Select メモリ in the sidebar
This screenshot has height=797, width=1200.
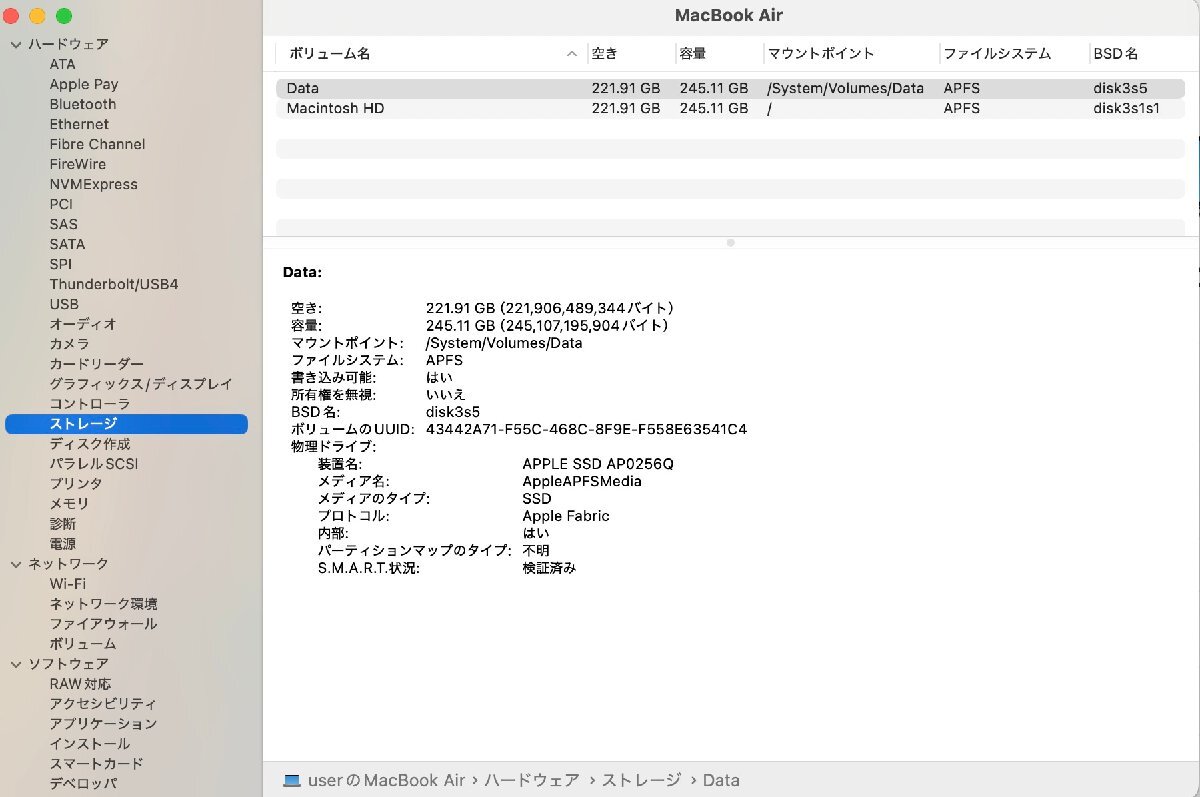click(x=69, y=504)
